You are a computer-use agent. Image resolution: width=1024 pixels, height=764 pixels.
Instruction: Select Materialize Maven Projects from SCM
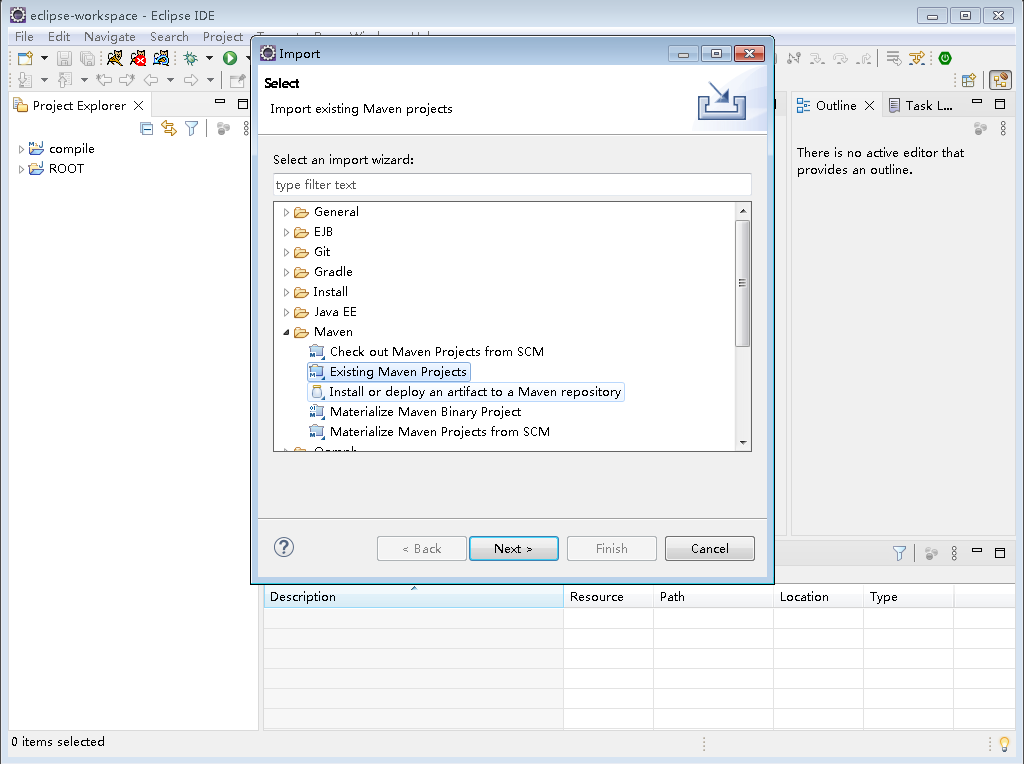tap(430, 432)
